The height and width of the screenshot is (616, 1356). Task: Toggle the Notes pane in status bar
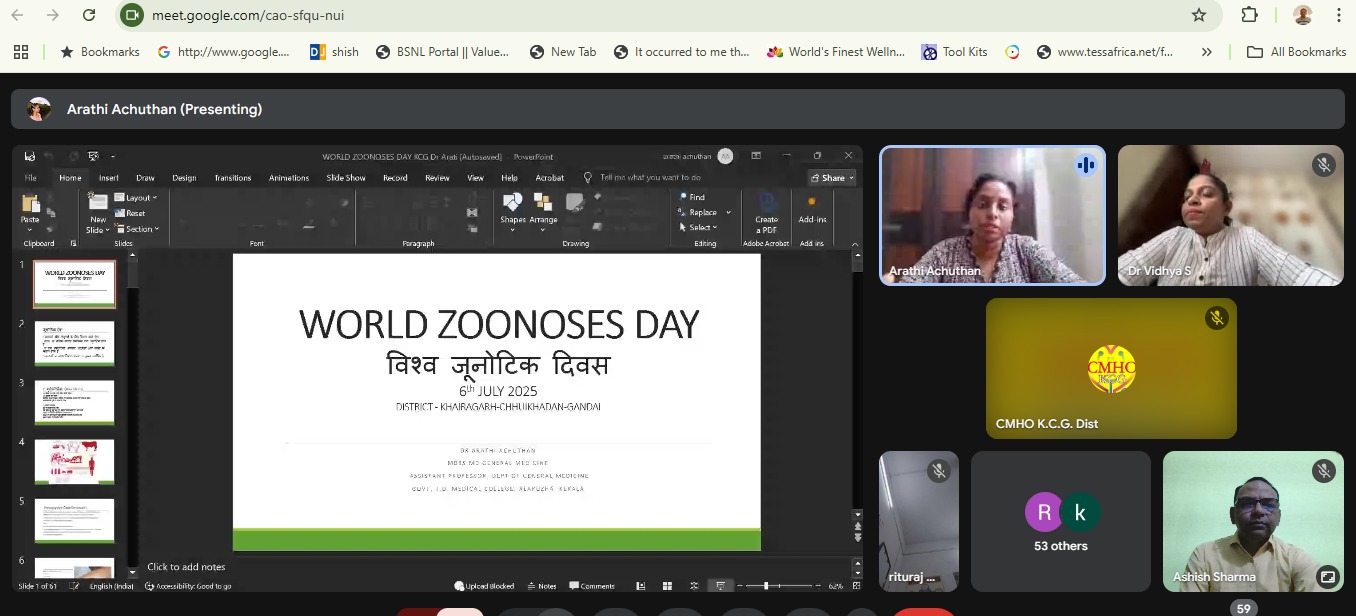541,586
